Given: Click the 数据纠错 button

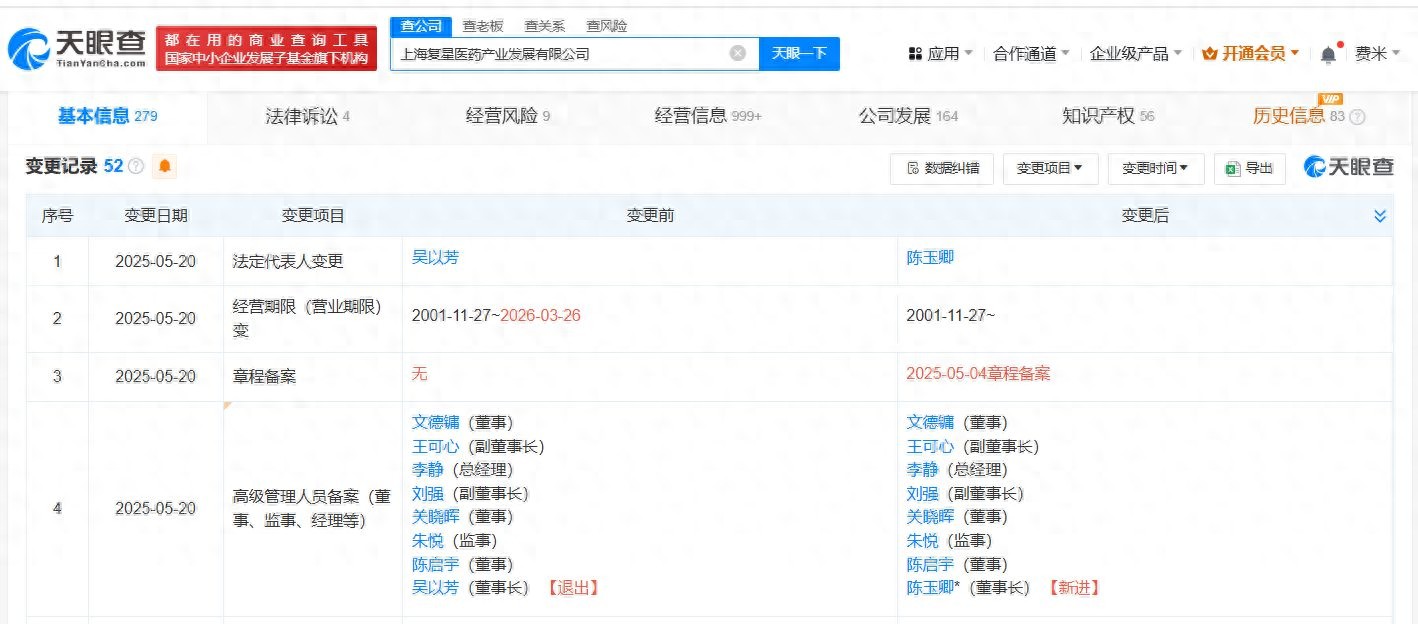Looking at the screenshot, I should 942,169.
